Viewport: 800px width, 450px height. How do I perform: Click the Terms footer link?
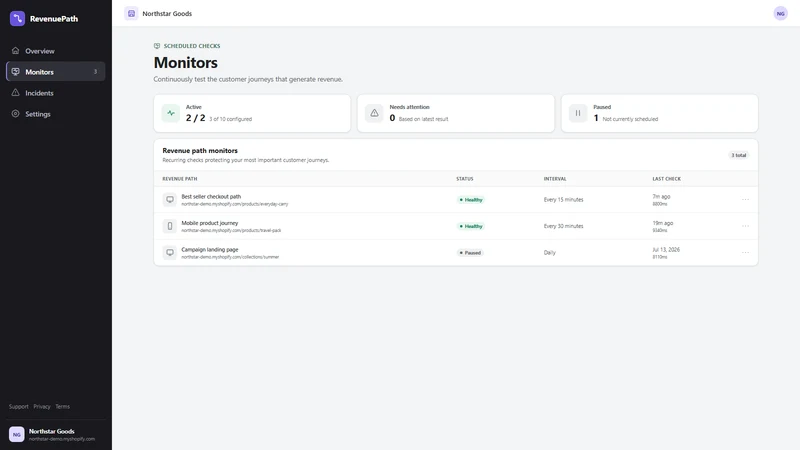click(62, 407)
